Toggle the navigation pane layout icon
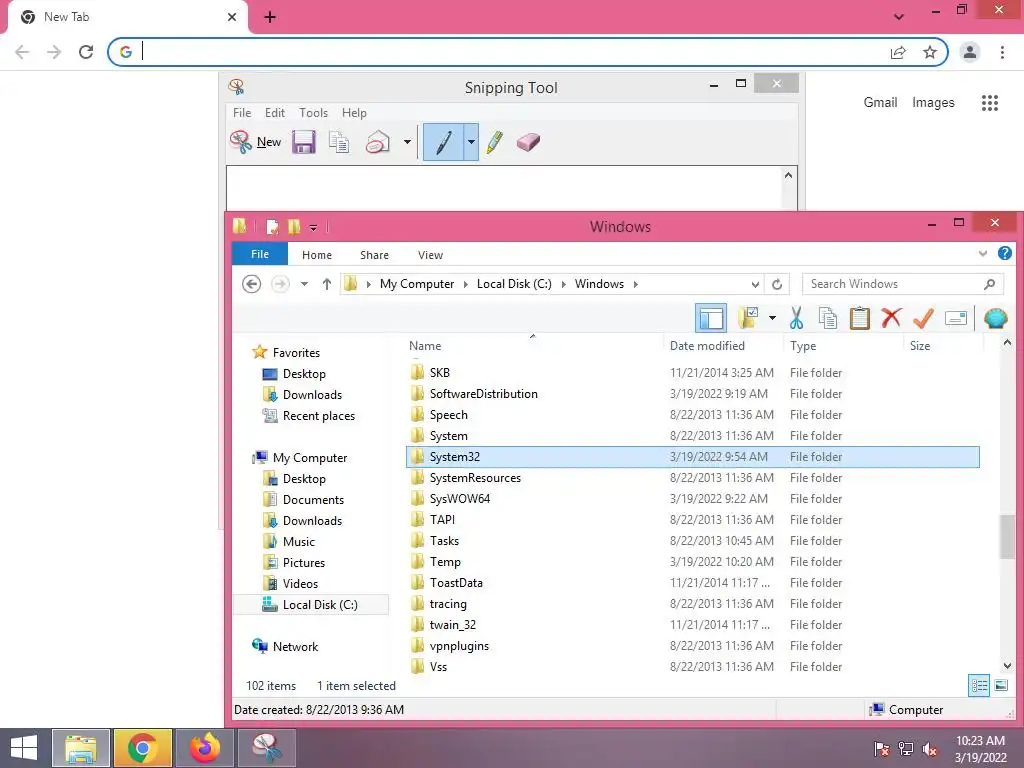 tap(711, 319)
